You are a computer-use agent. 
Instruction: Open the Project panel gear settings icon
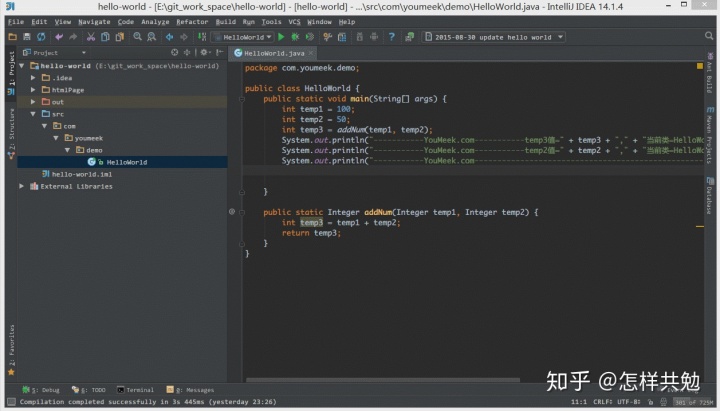(x=205, y=53)
